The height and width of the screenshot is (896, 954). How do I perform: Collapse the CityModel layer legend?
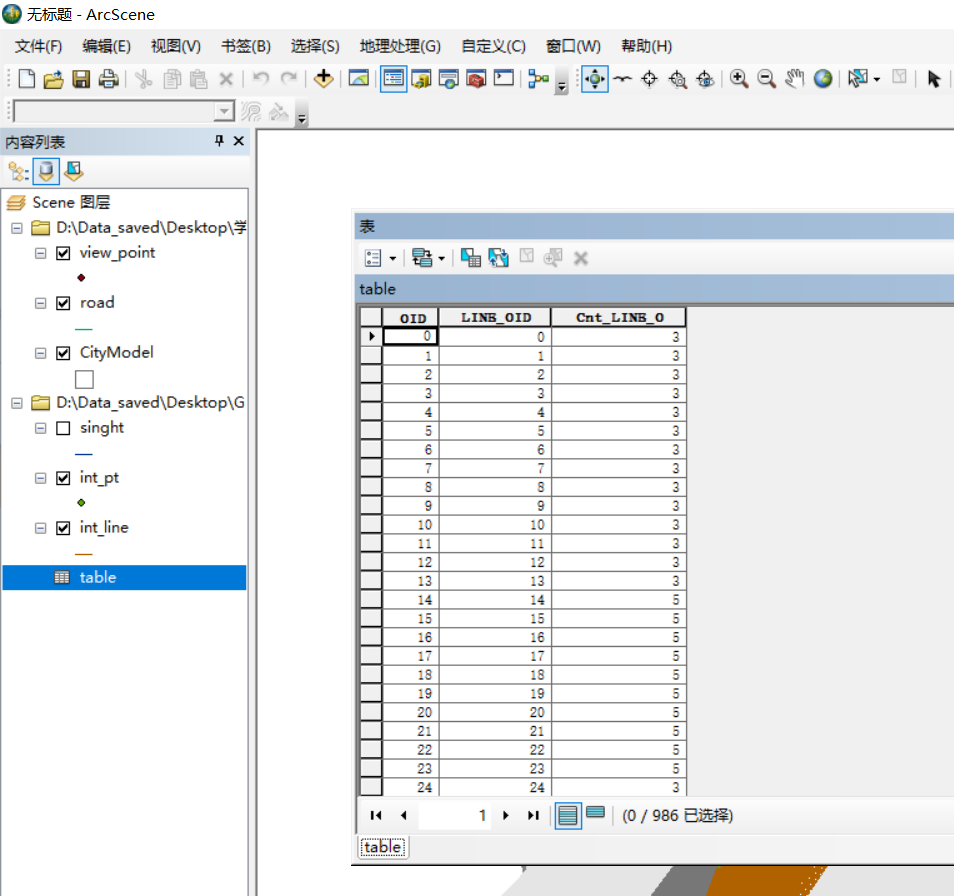tap(40, 353)
